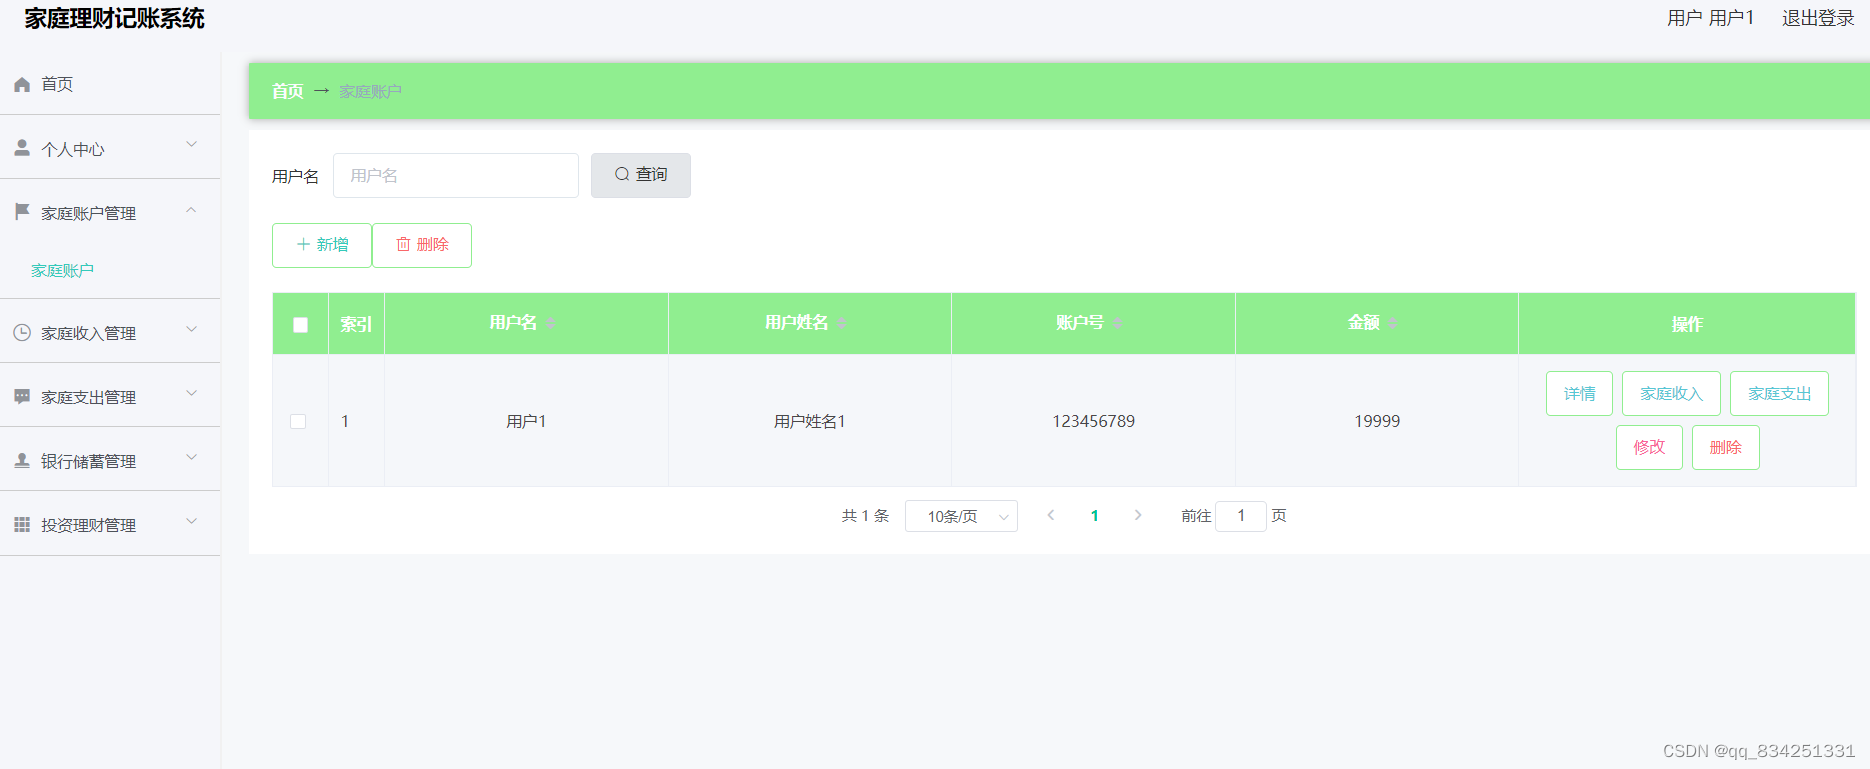This screenshot has width=1870, height=769.
Task: Click the clock icon for 家庭收入管理
Action: [x=22, y=332]
